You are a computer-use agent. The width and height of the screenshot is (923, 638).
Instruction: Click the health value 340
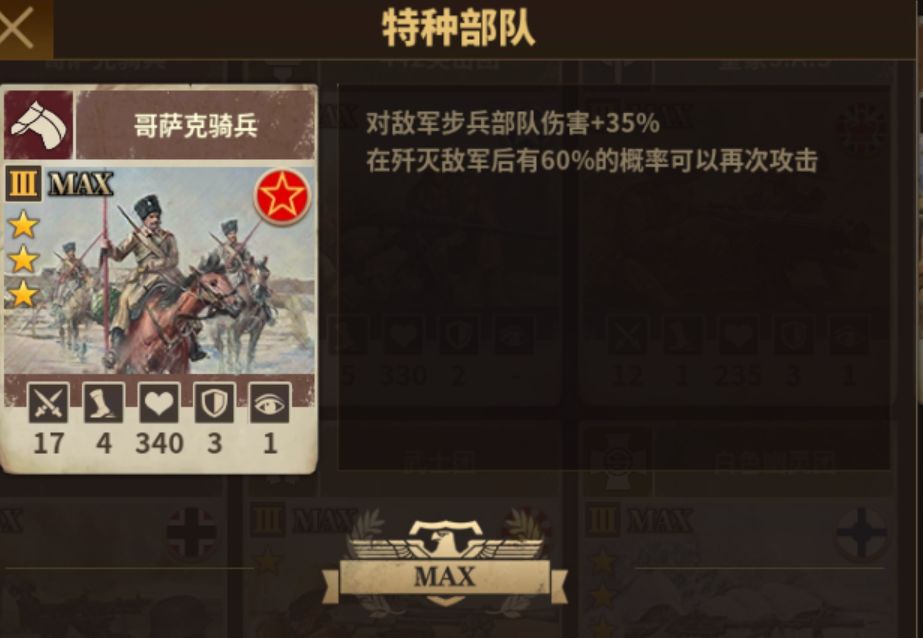159,443
